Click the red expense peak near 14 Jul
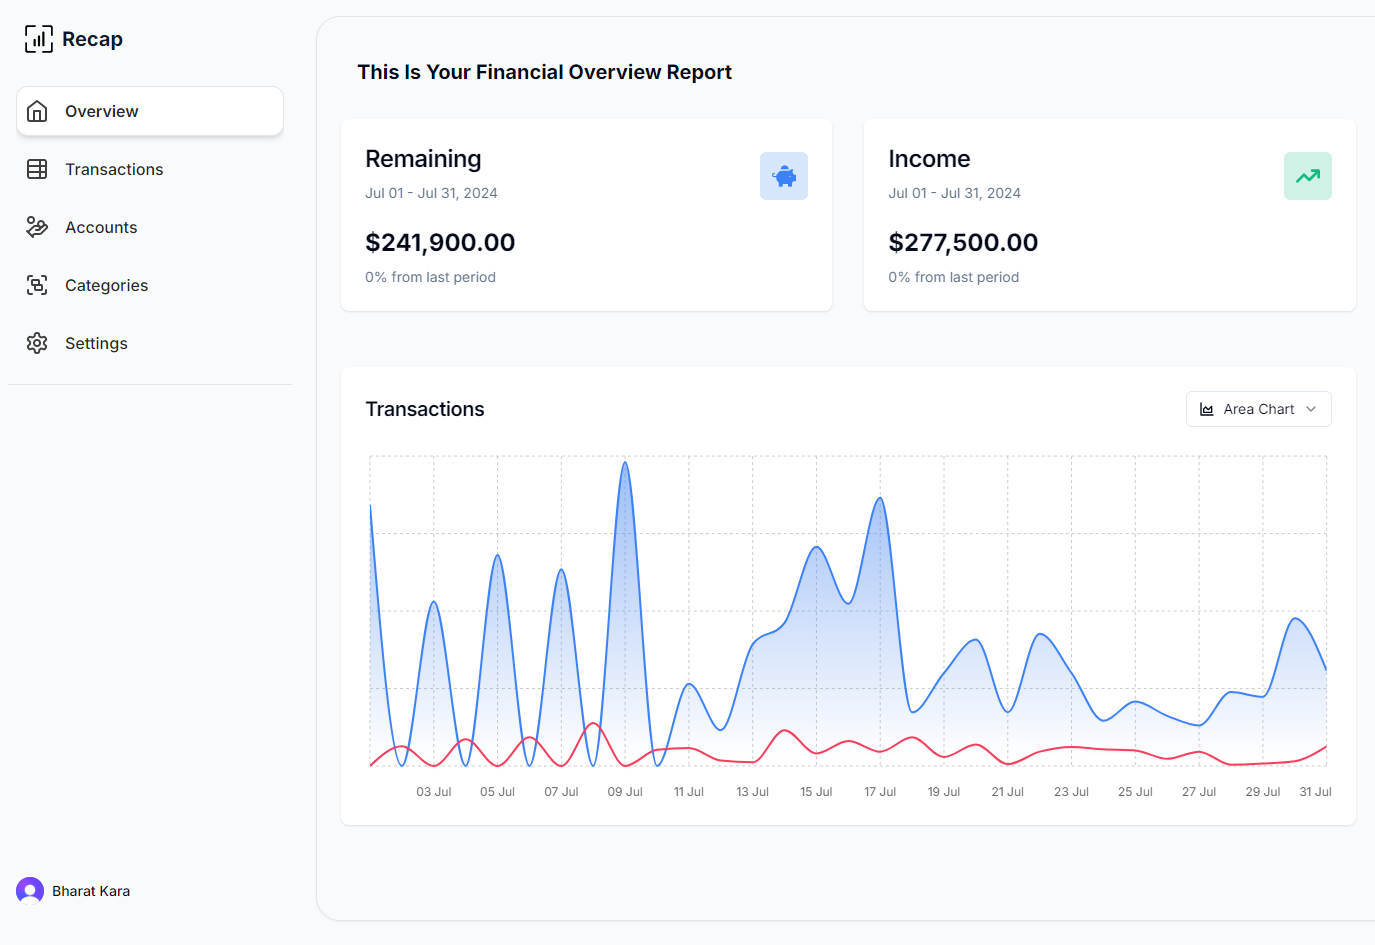Viewport: 1375px width, 945px height. click(785, 730)
